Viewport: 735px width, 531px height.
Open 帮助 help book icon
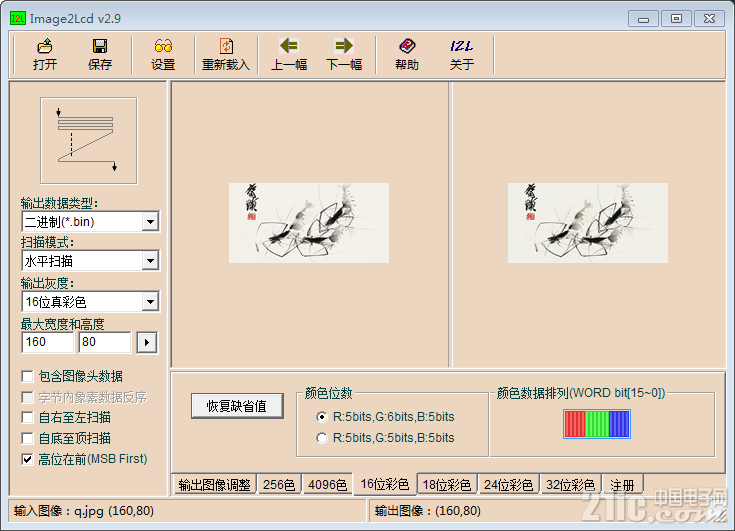[407, 54]
